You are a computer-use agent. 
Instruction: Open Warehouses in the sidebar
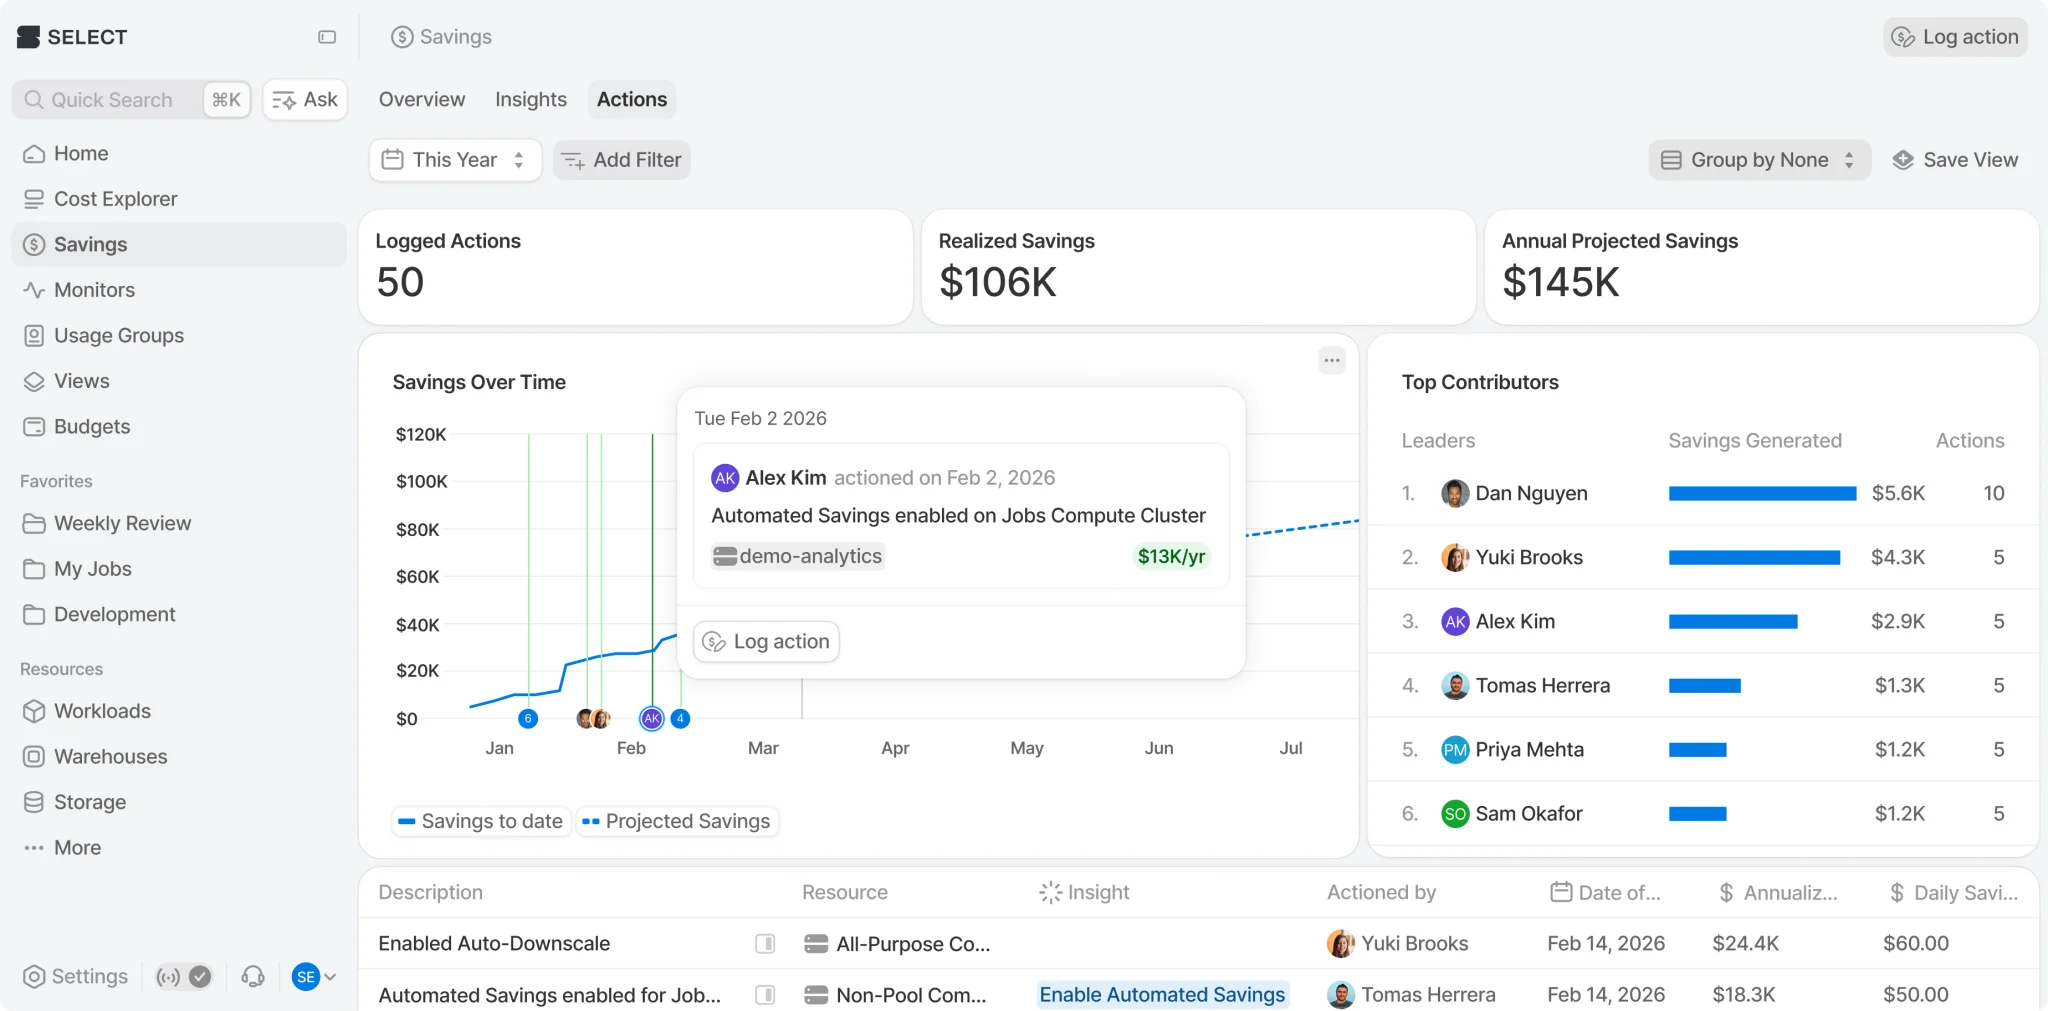(x=179, y=757)
